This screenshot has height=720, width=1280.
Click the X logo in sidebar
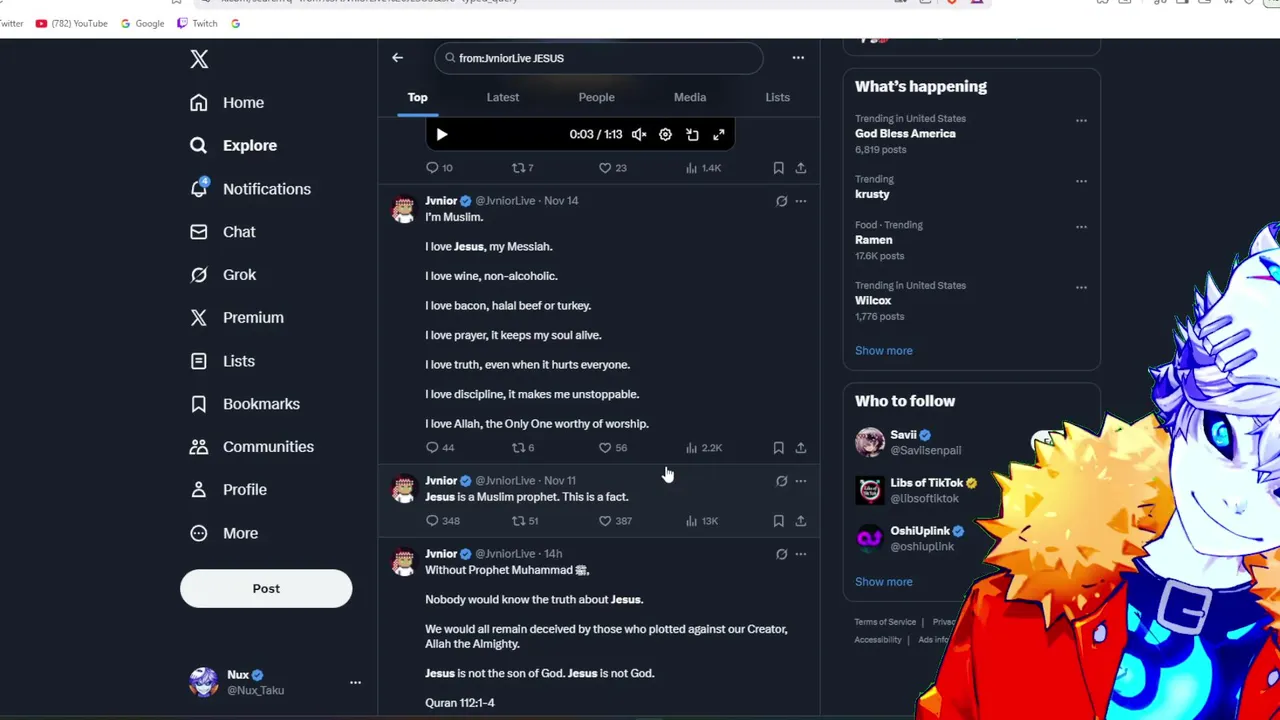199,59
